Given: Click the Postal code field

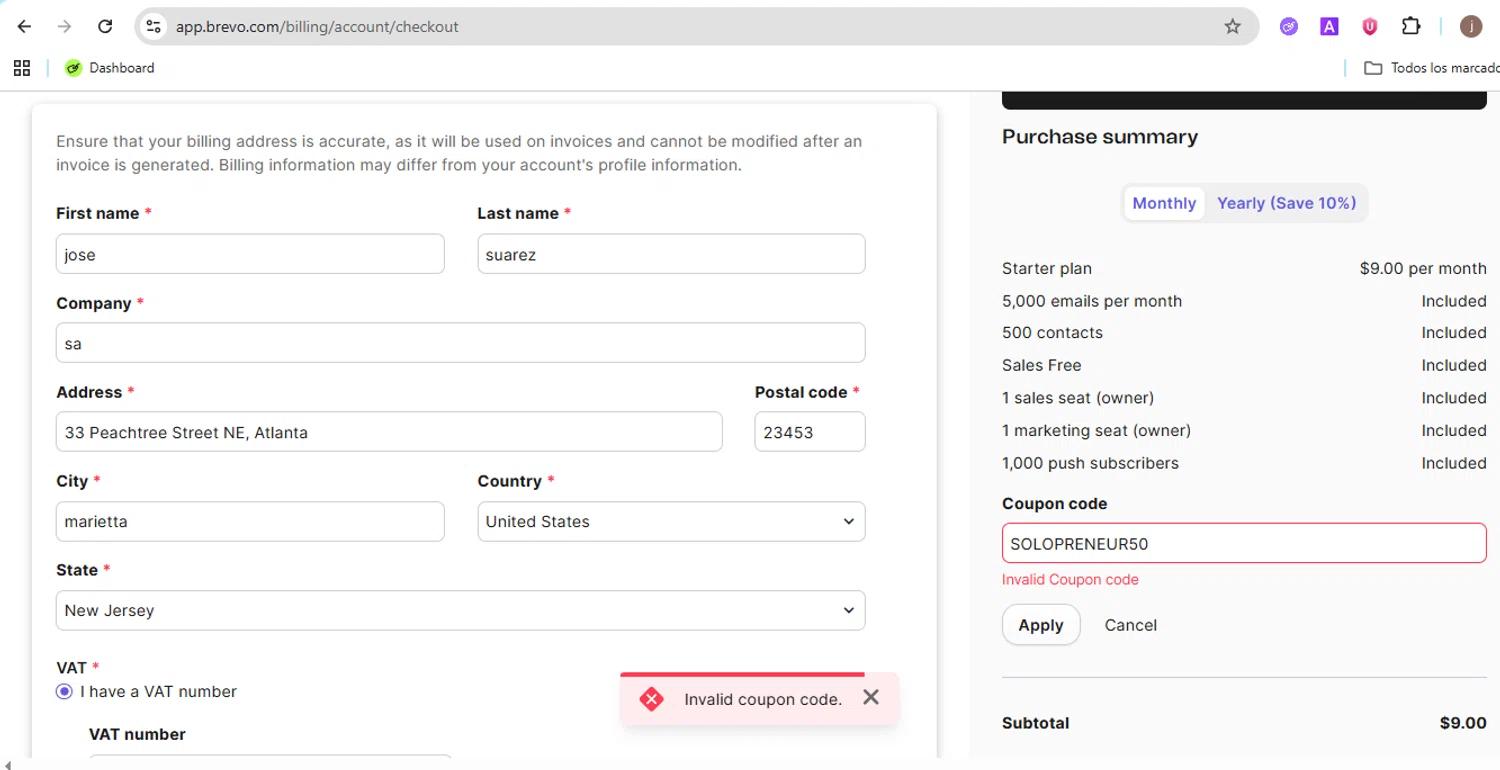Looking at the screenshot, I should 810,432.
